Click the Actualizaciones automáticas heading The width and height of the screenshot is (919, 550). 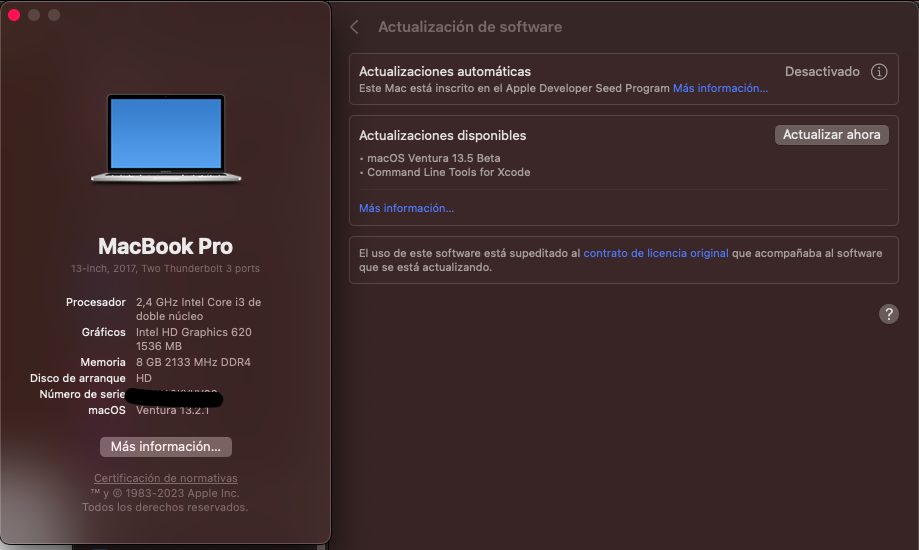(x=445, y=72)
